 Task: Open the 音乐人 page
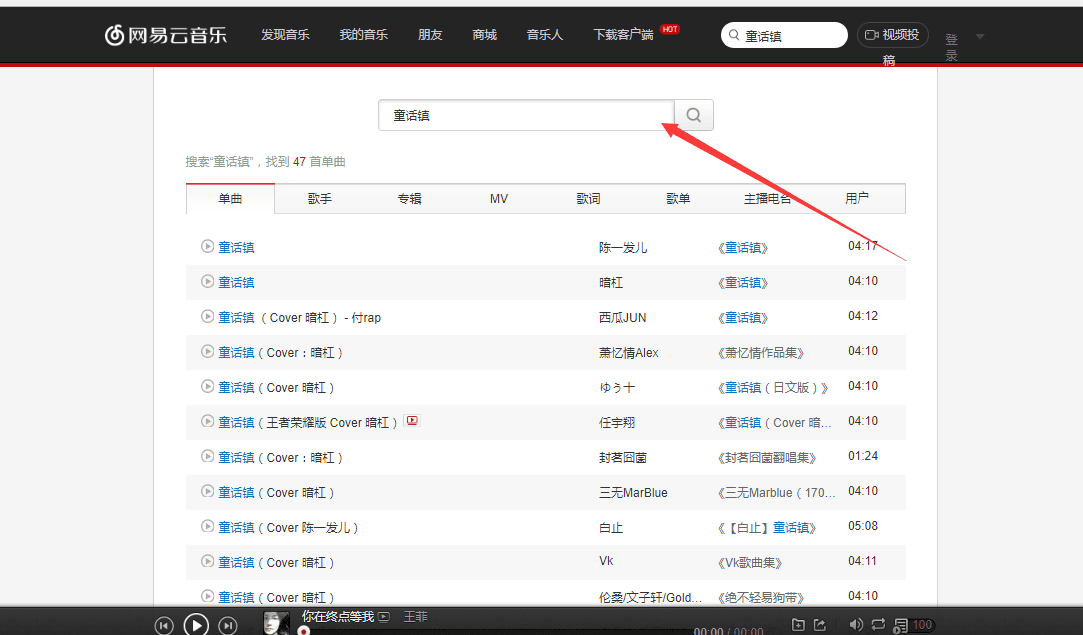click(x=544, y=35)
